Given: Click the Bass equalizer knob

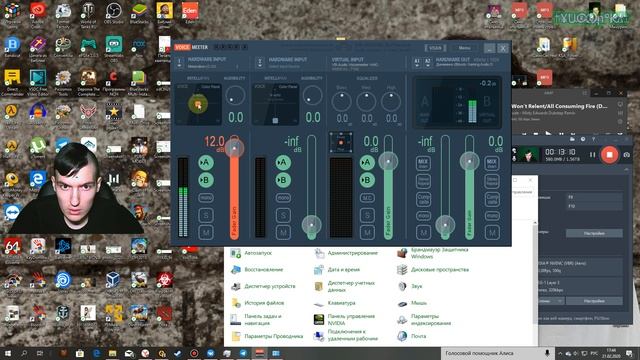Looking at the screenshot, I should click(342, 101).
